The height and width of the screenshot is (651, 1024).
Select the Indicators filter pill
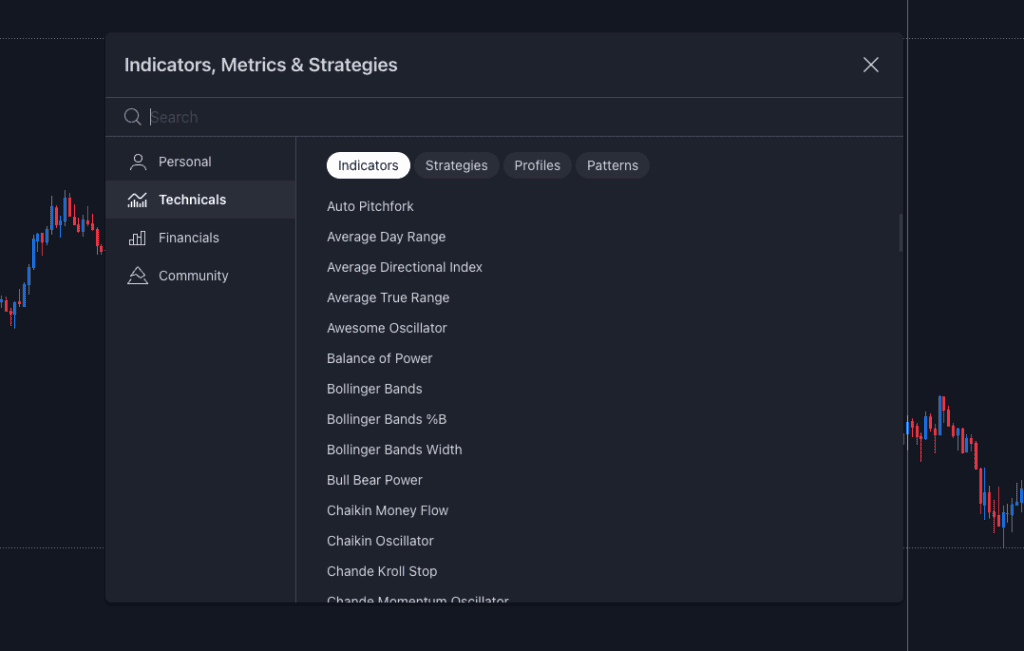[368, 166]
